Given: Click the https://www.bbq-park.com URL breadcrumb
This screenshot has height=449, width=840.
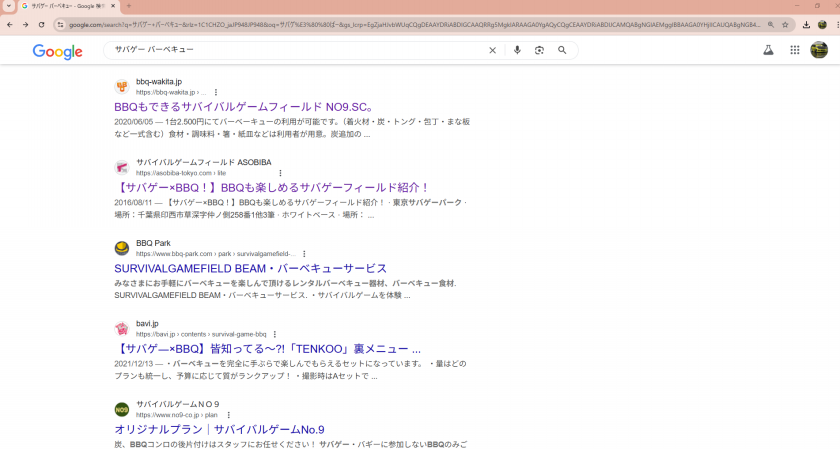Looking at the screenshot, I should coord(216,254).
